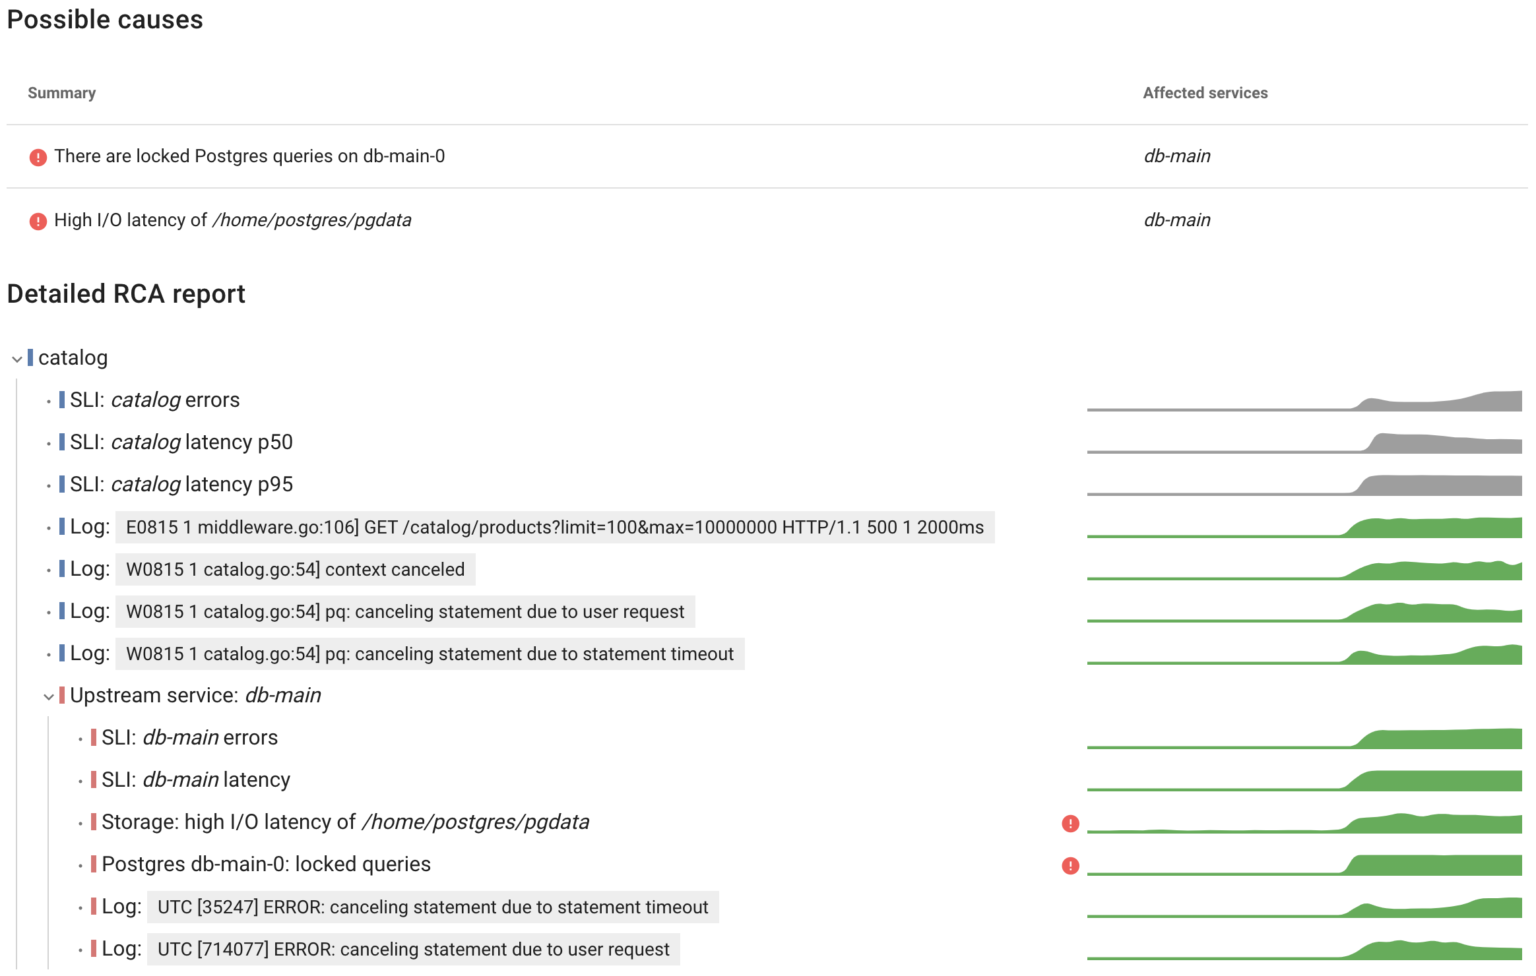Screen dimensions: 1536x976
Task: Click the alert icon next to Storage high I/O latency
Action: (x=1070, y=823)
